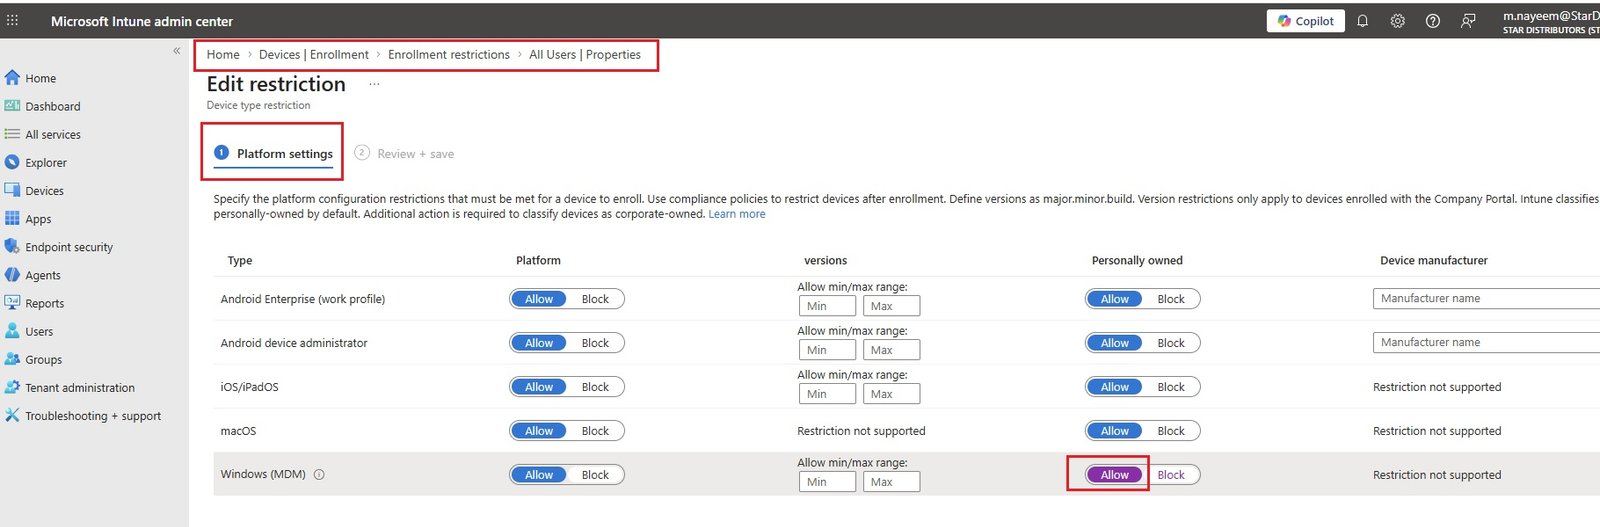Set Windows (MDM) platform toggle to Block
Image resolution: width=1600 pixels, height=527 pixels.
[595, 475]
